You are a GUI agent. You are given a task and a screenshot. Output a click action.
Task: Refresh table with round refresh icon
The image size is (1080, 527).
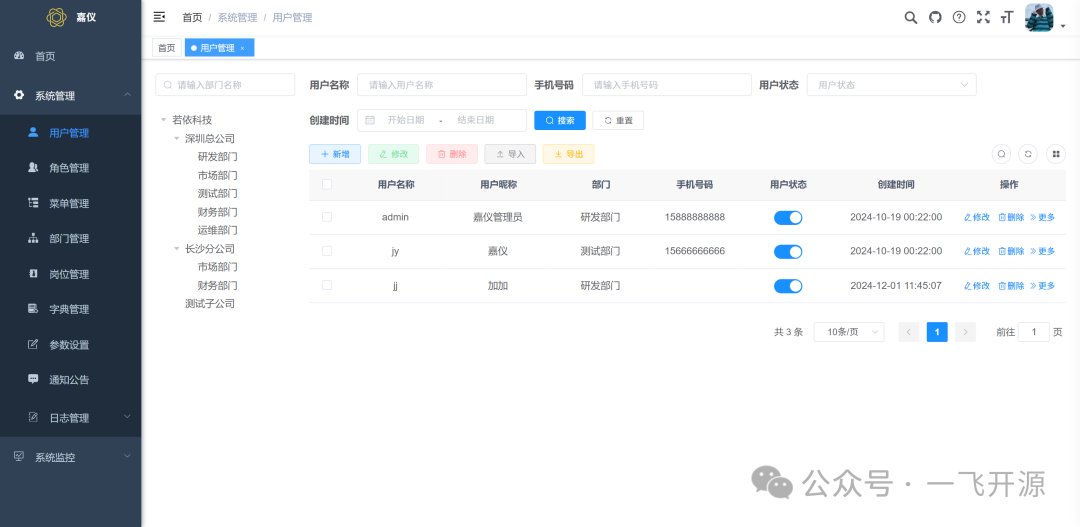1028,154
